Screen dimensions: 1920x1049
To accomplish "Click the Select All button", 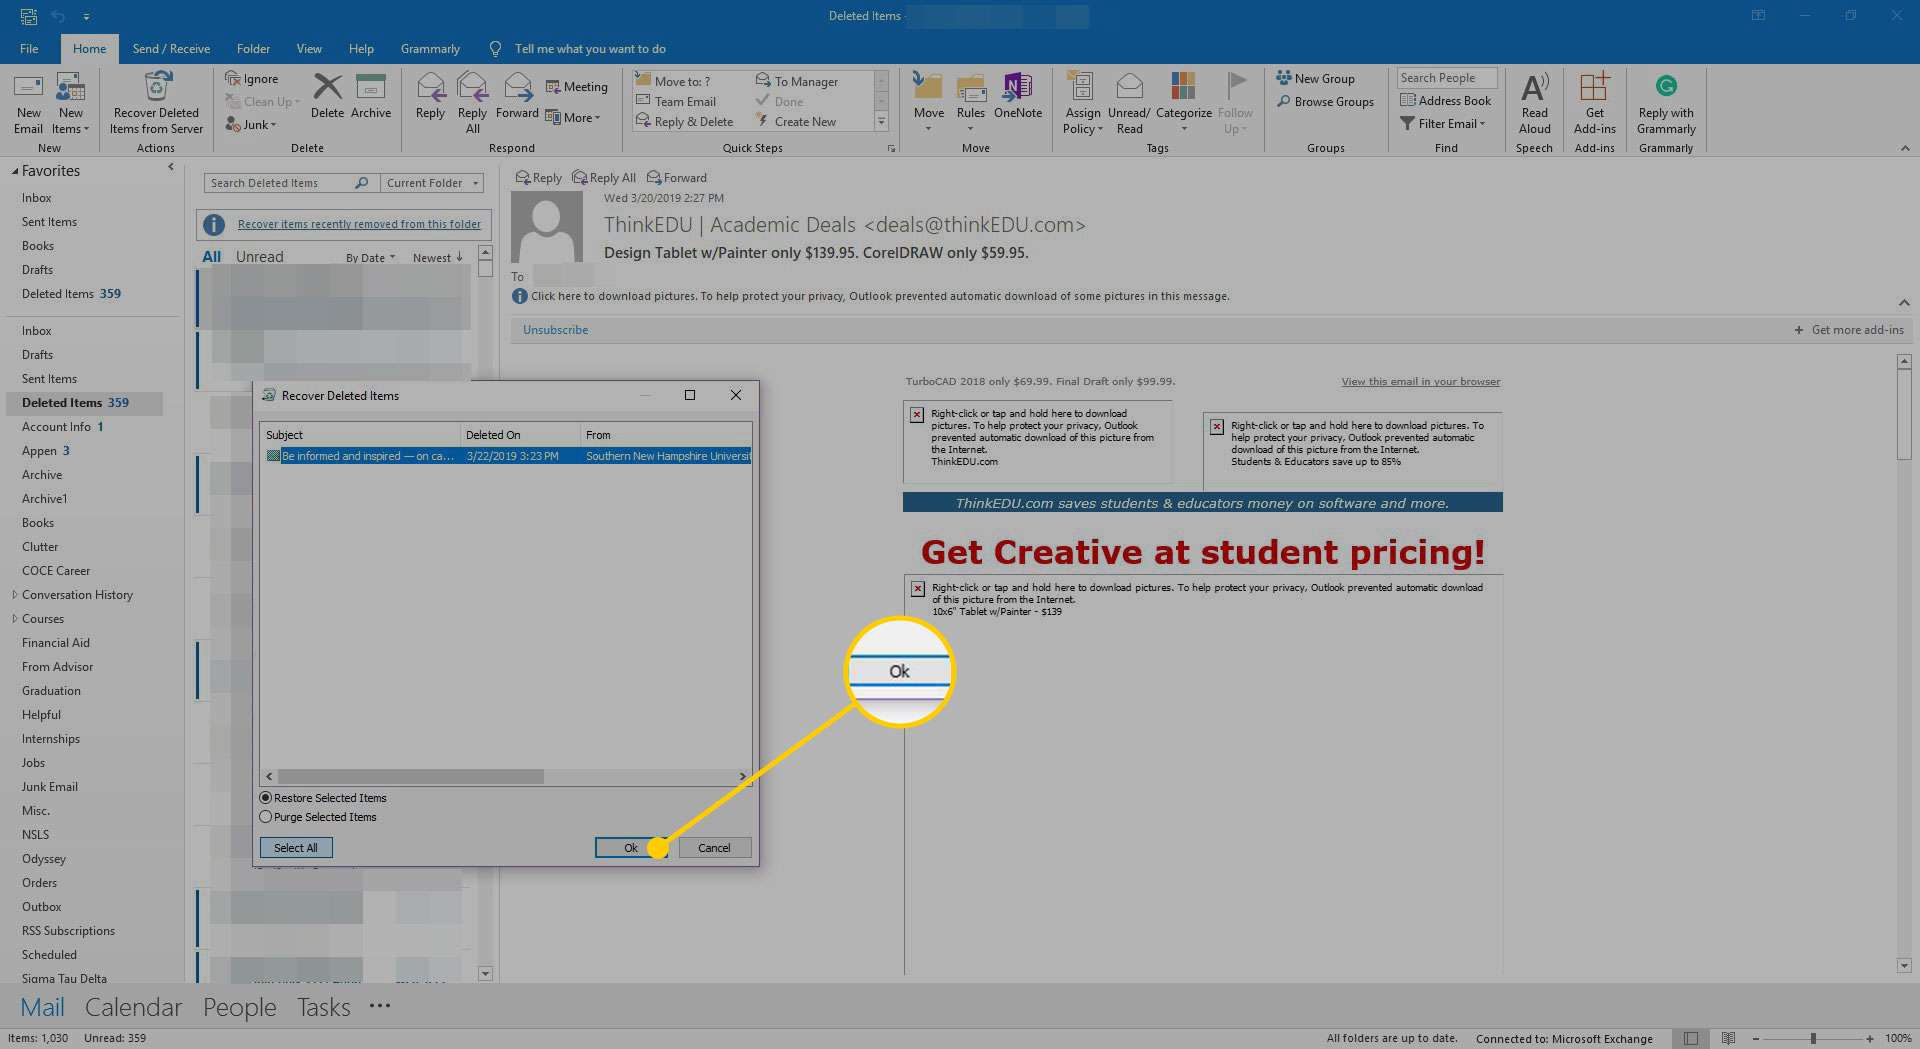I will tap(296, 848).
